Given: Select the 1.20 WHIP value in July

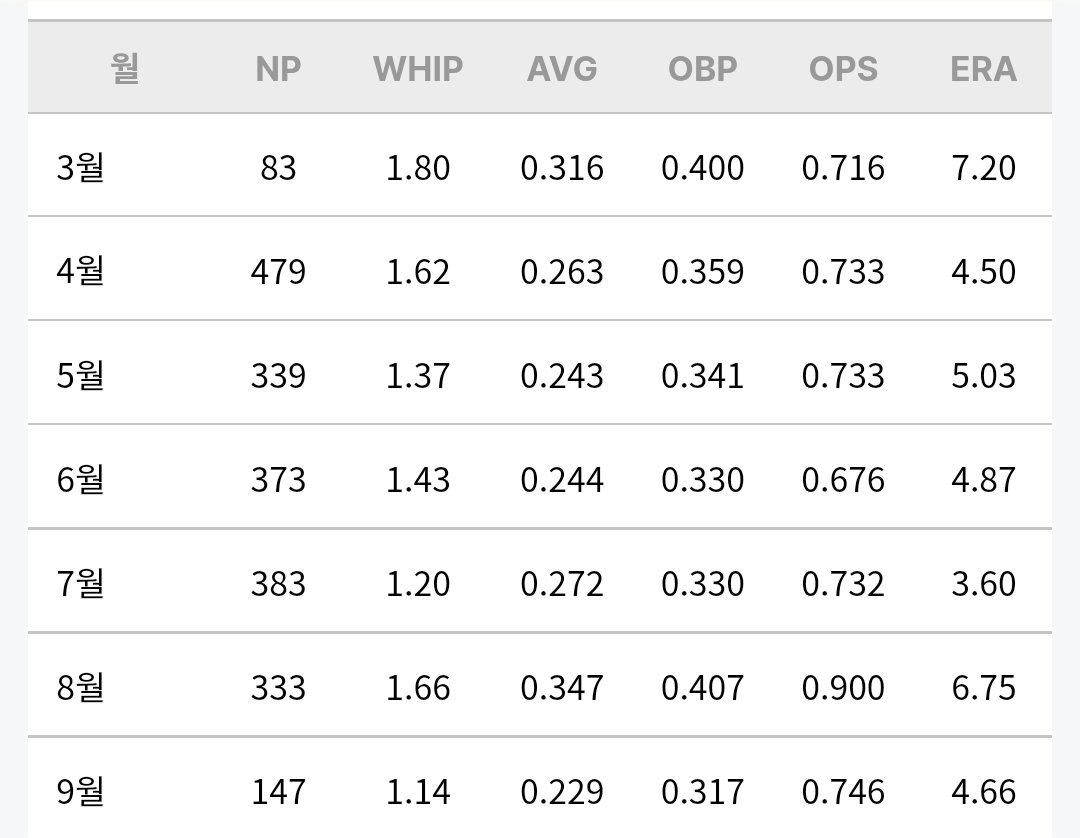Looking at the screenshot, I should pyautogui.click(x=418, y=584).
